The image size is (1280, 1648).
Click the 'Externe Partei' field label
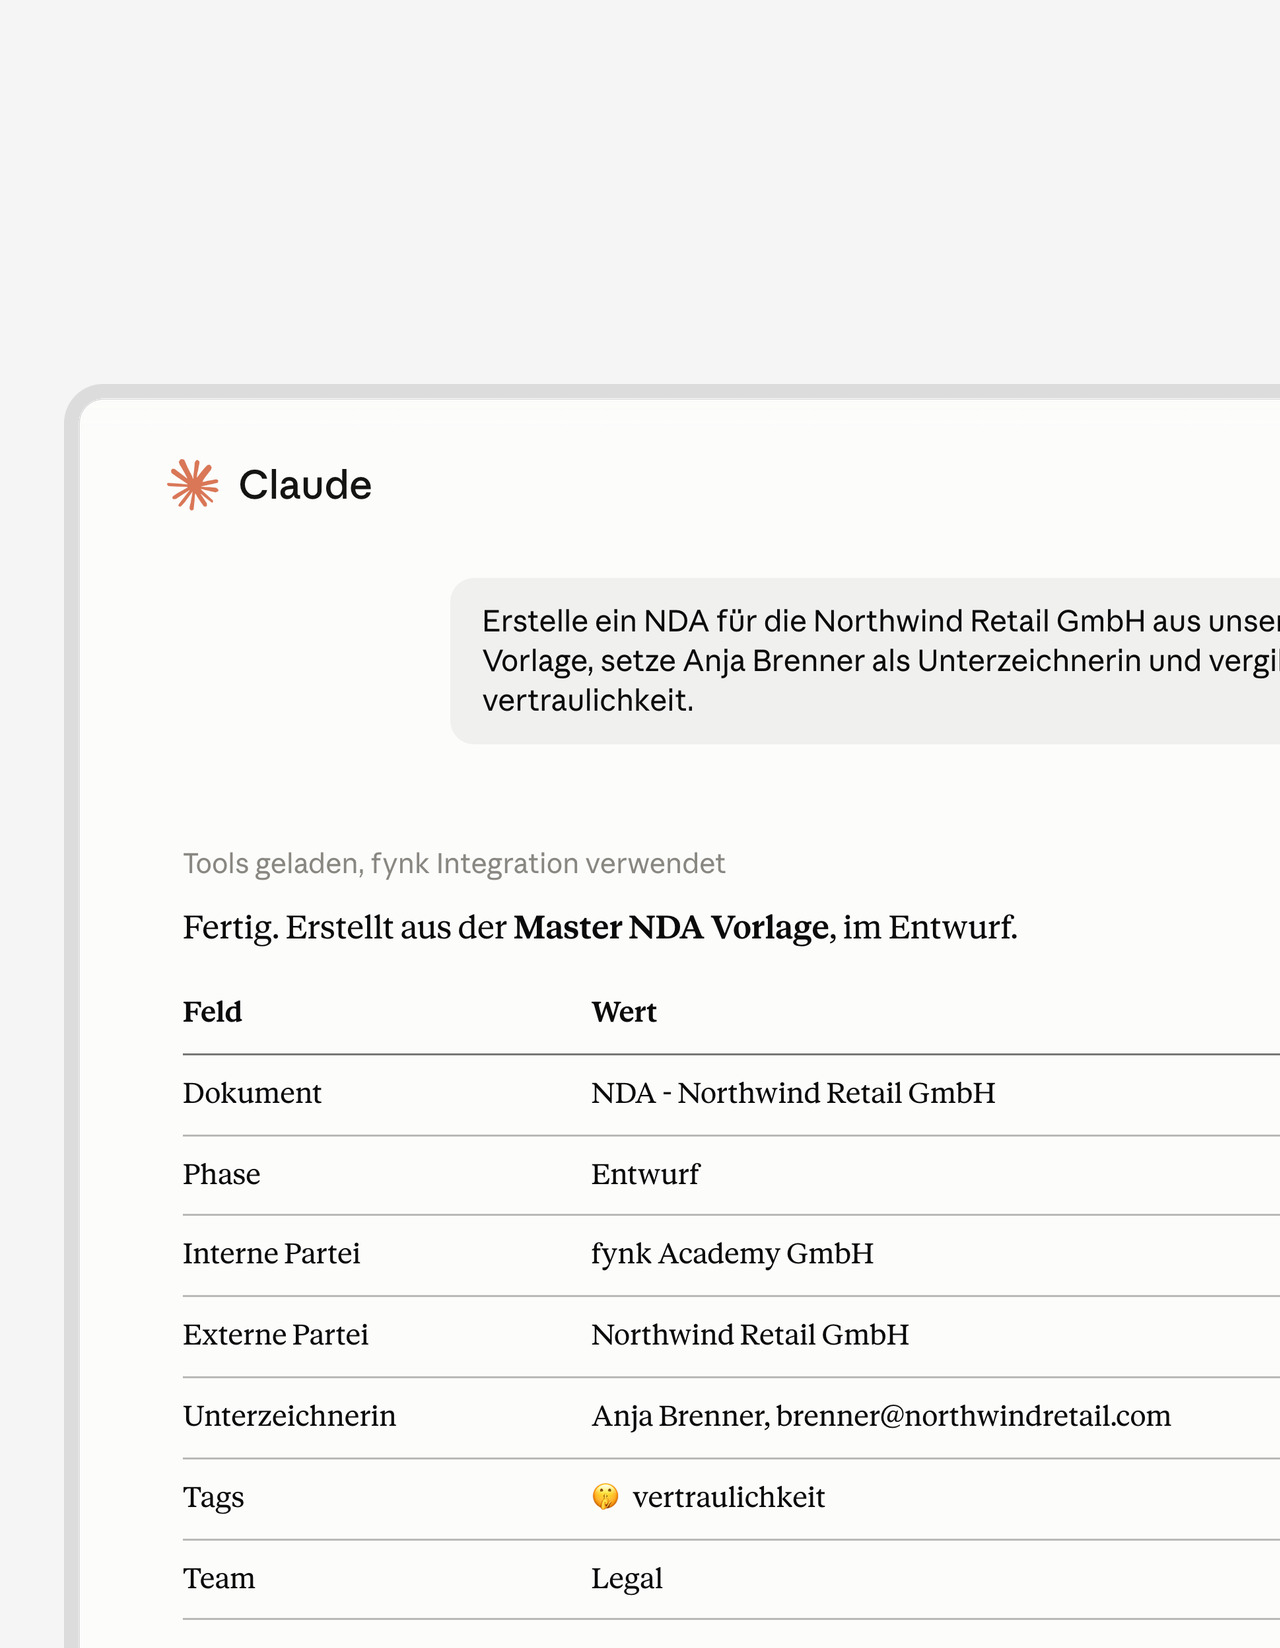coord(276,1335)
